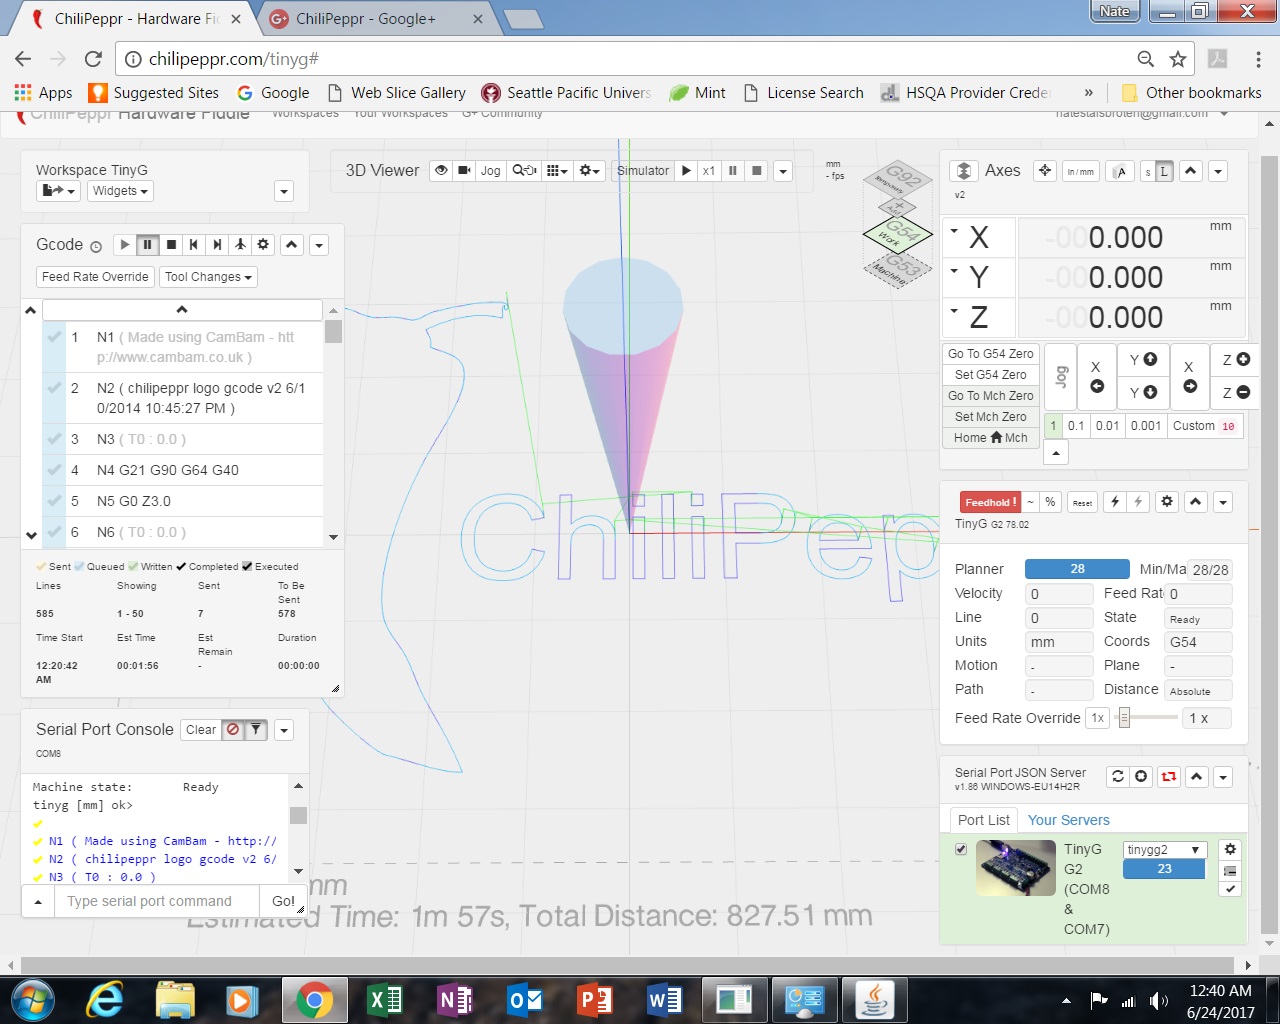Click the Feed Rate Override slider handle
Viewport: 1280px width, 1024px height.
click(x=1124, y=718)
